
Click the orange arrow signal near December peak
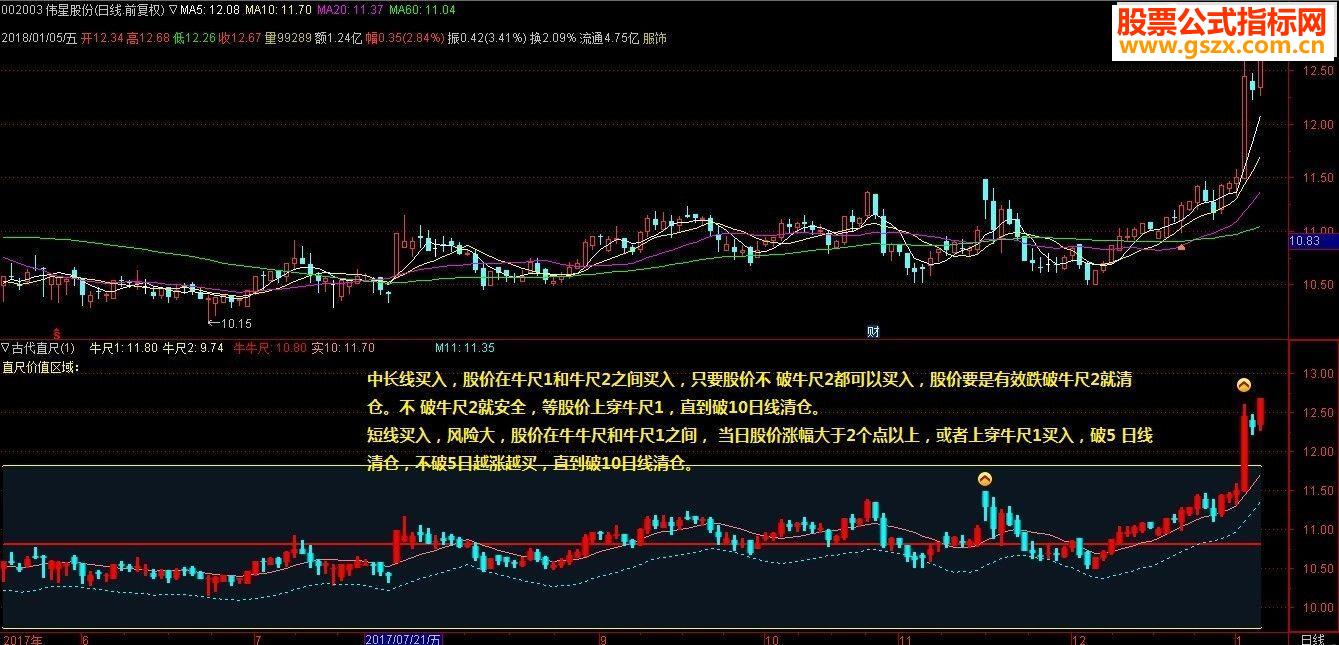985,479
